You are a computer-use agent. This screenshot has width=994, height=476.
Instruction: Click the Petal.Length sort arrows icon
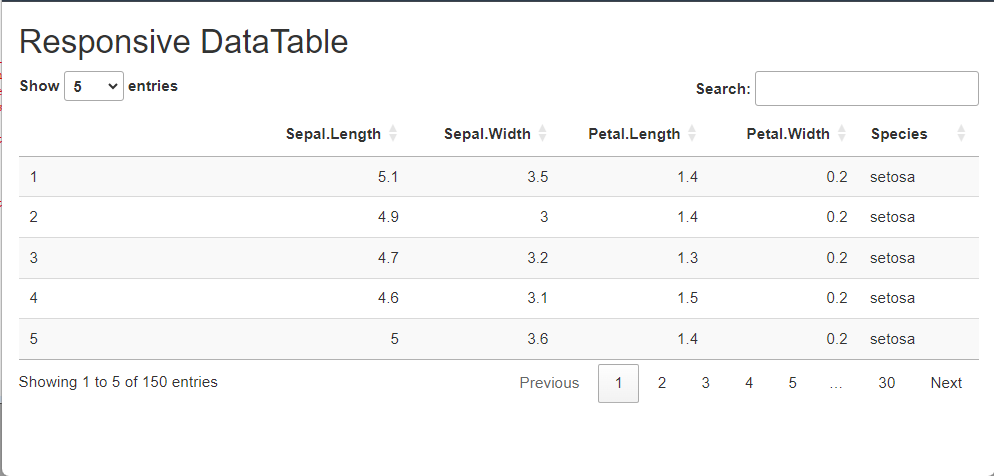point(693,133)
